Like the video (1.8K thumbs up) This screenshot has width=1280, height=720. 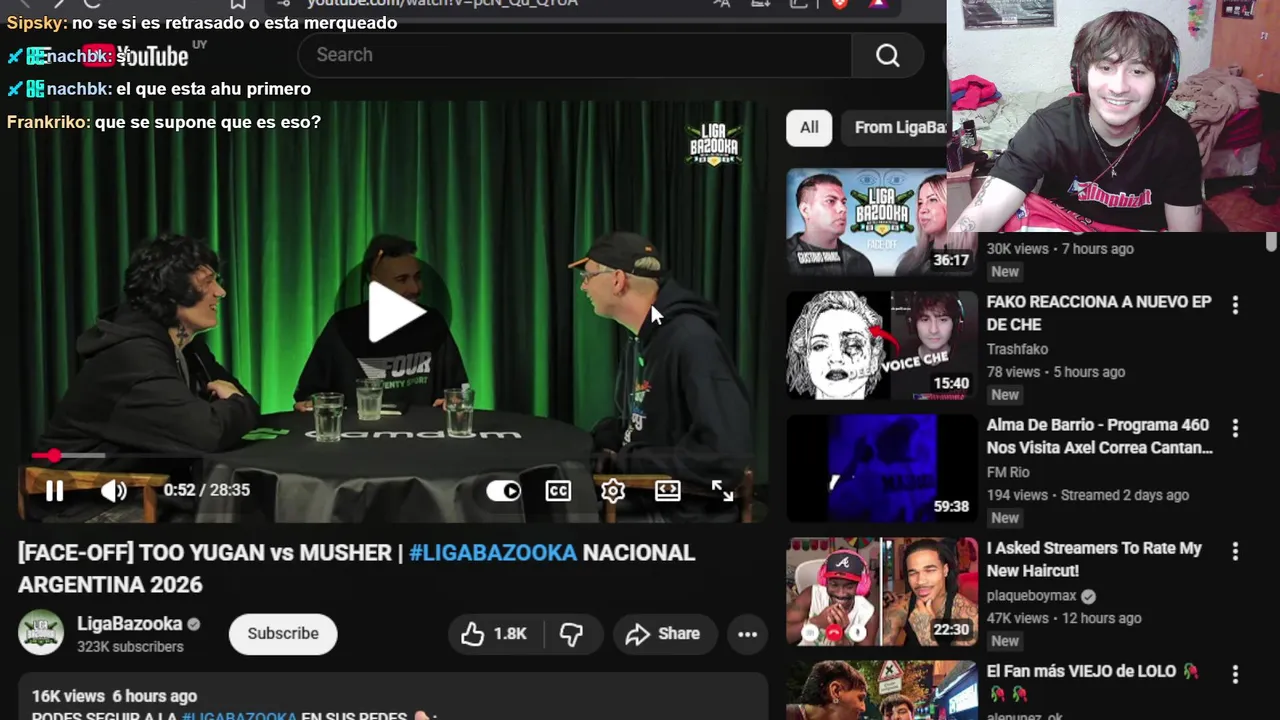point(494,634)
